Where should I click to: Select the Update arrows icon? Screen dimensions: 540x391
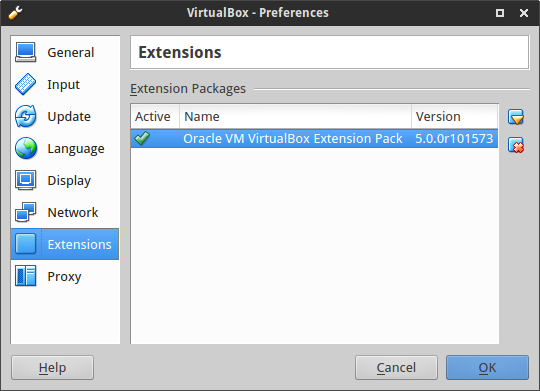point(25,116)
